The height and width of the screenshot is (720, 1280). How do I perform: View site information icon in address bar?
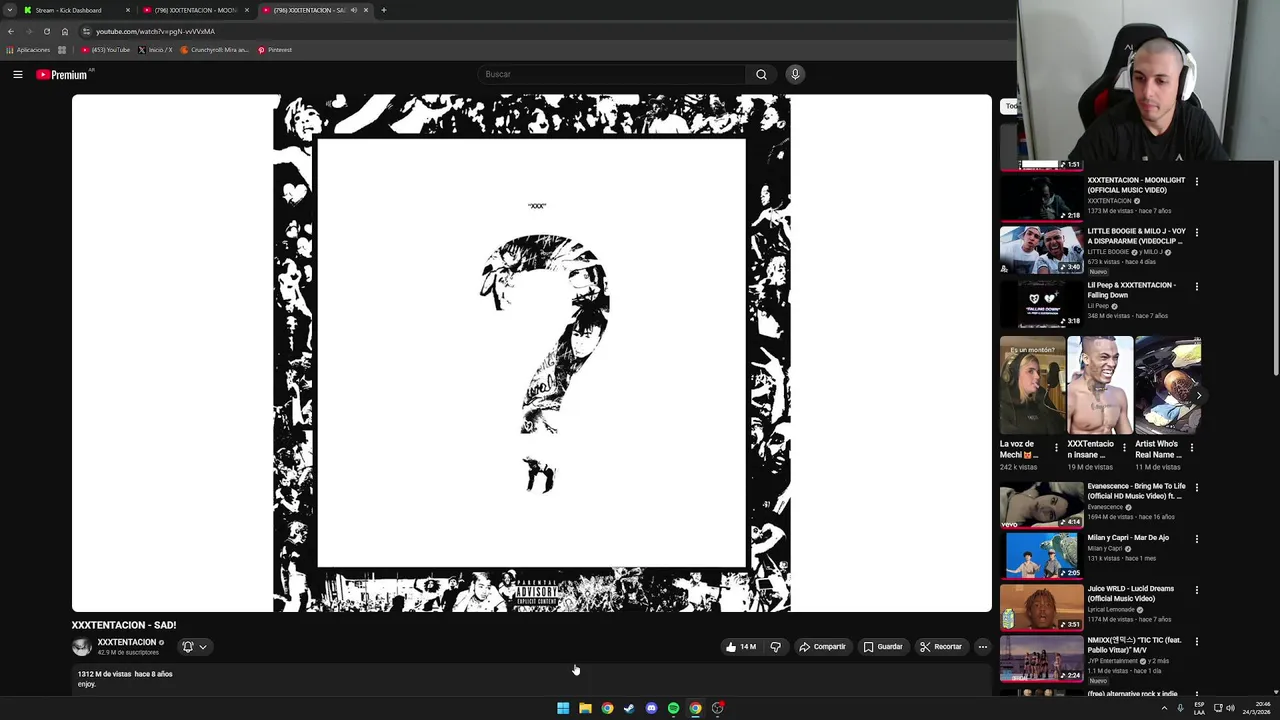point(86,31)
